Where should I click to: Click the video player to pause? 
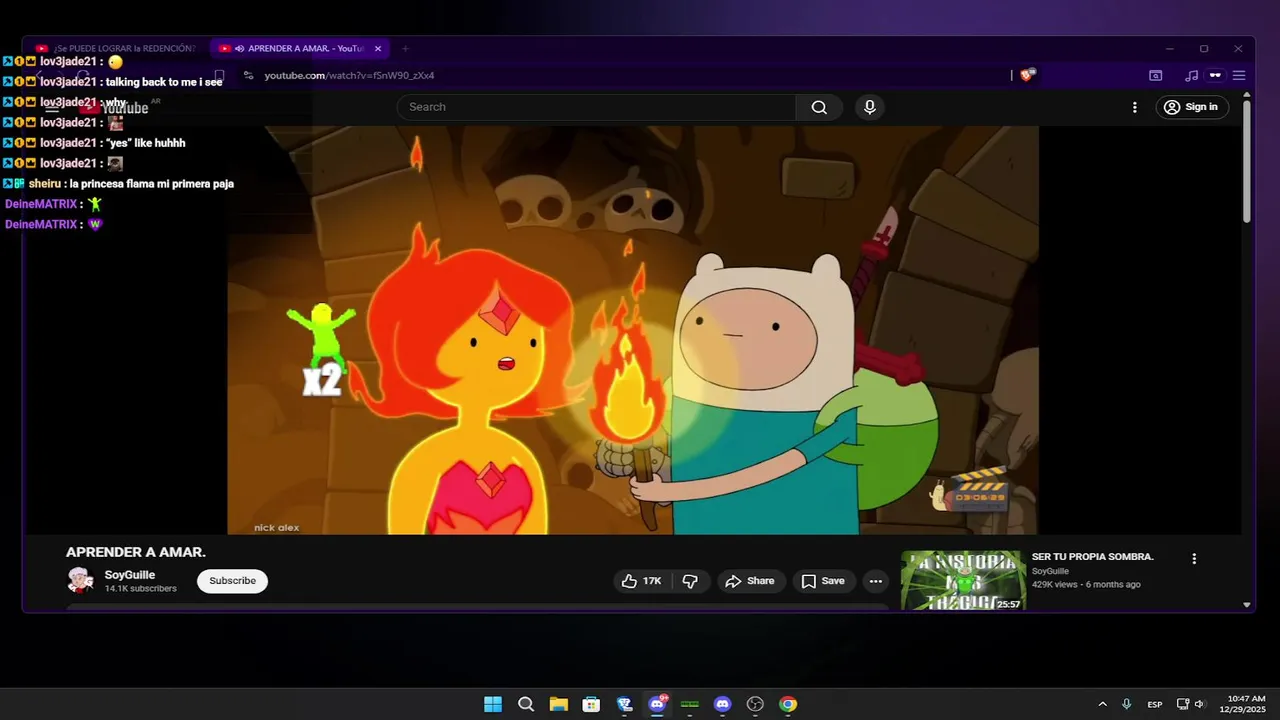pyautogui.click(x=633, y=330)
